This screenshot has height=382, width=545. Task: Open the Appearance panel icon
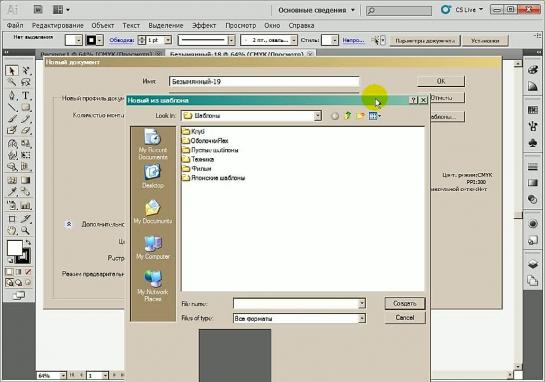coord(532,223)
